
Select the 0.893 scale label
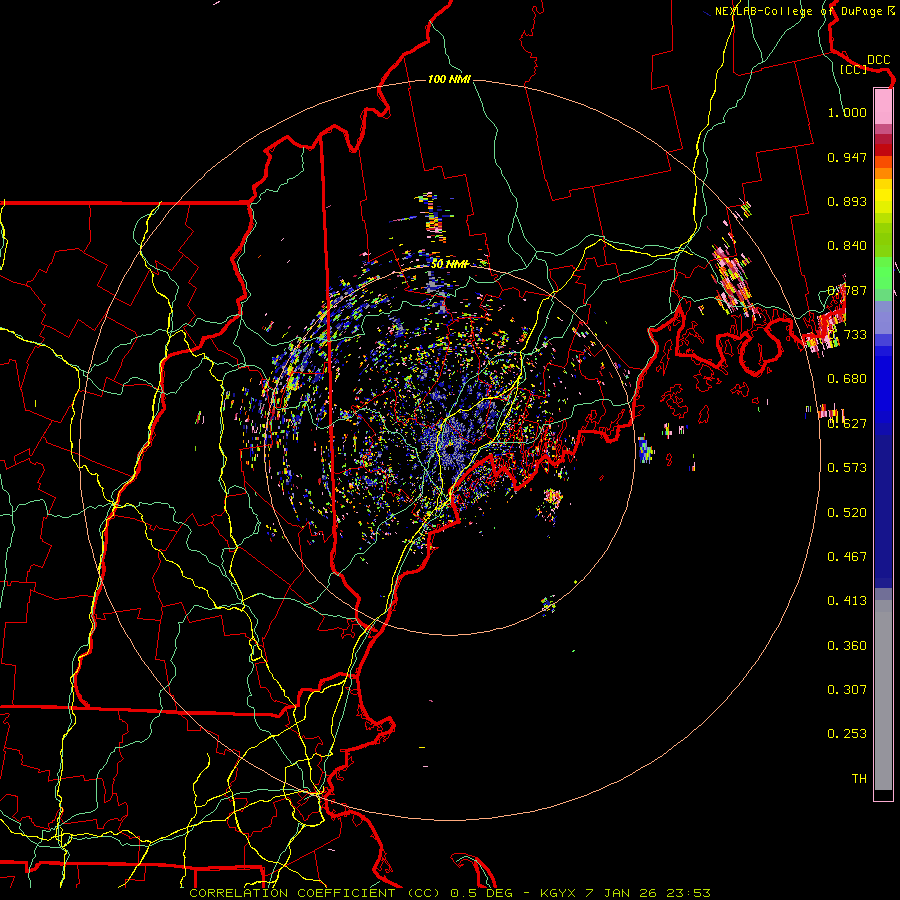pyautogui.click(x=847, y=201)
